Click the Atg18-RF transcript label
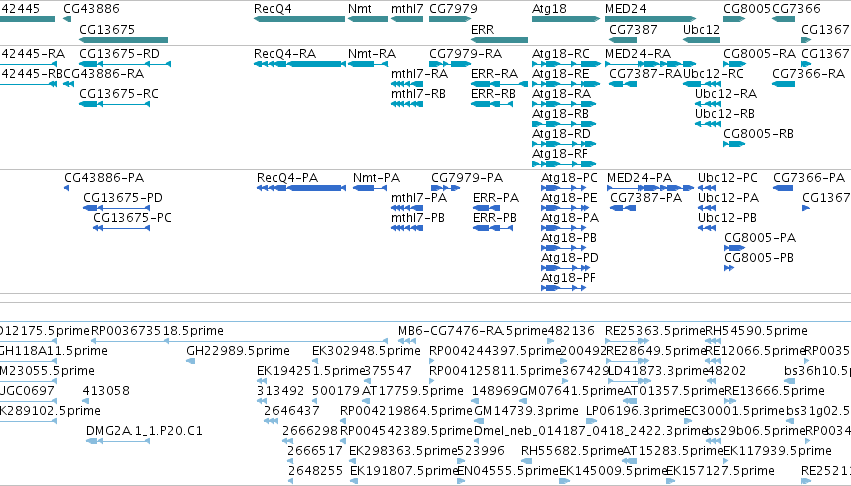The image size is (851, 486). click(560, 154)
